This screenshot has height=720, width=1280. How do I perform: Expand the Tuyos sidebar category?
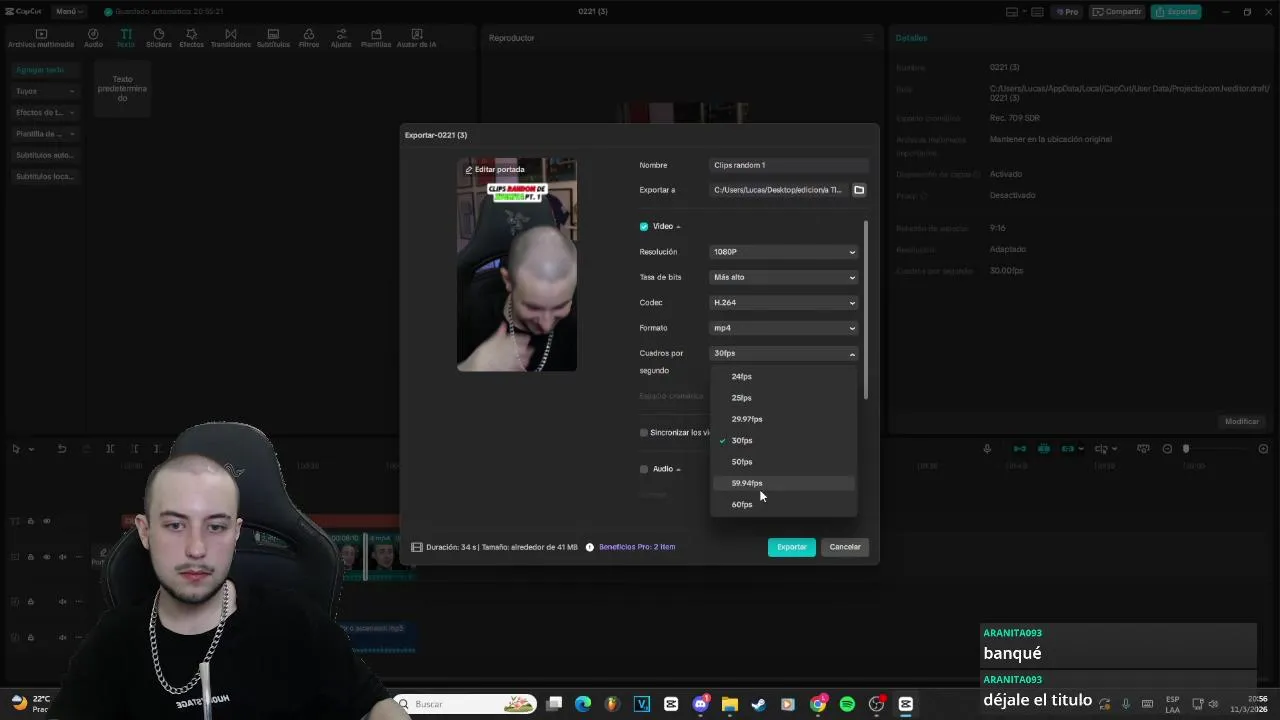point(45,91)
